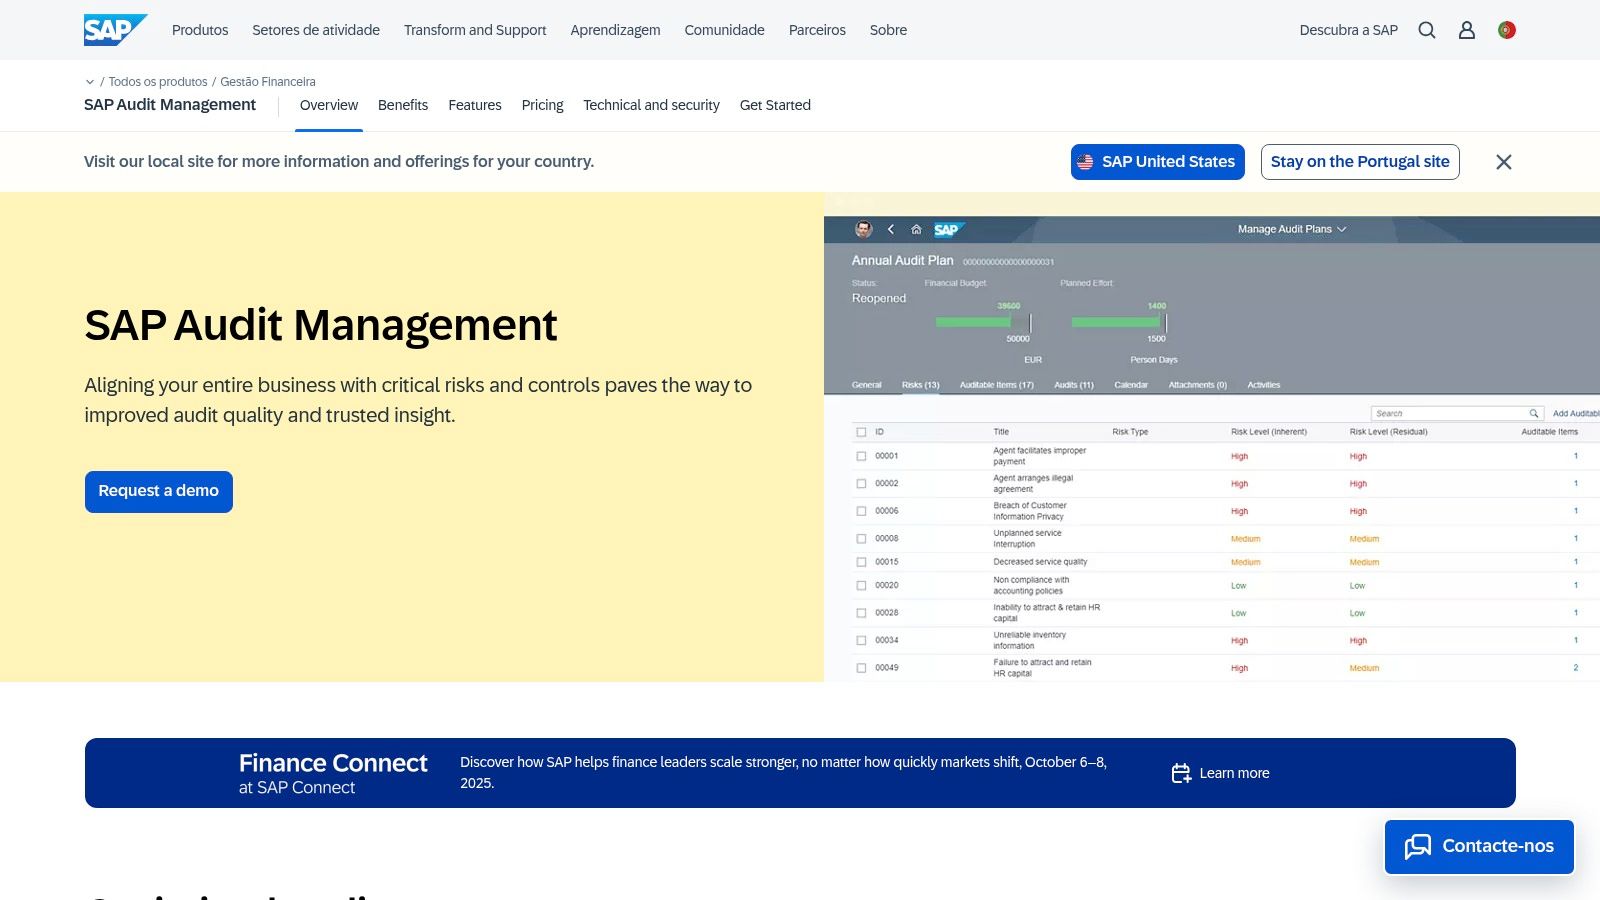The height and width of the screenshot is (900, 1600).
Task: Click the Planned Effort progress bar
Action: coord(1119,322)
